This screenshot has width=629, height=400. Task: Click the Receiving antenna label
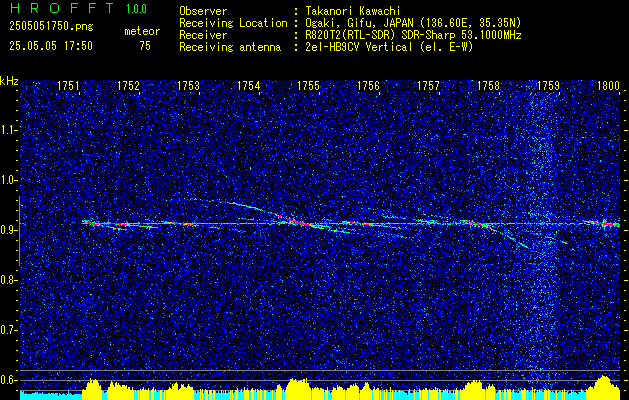230,47
